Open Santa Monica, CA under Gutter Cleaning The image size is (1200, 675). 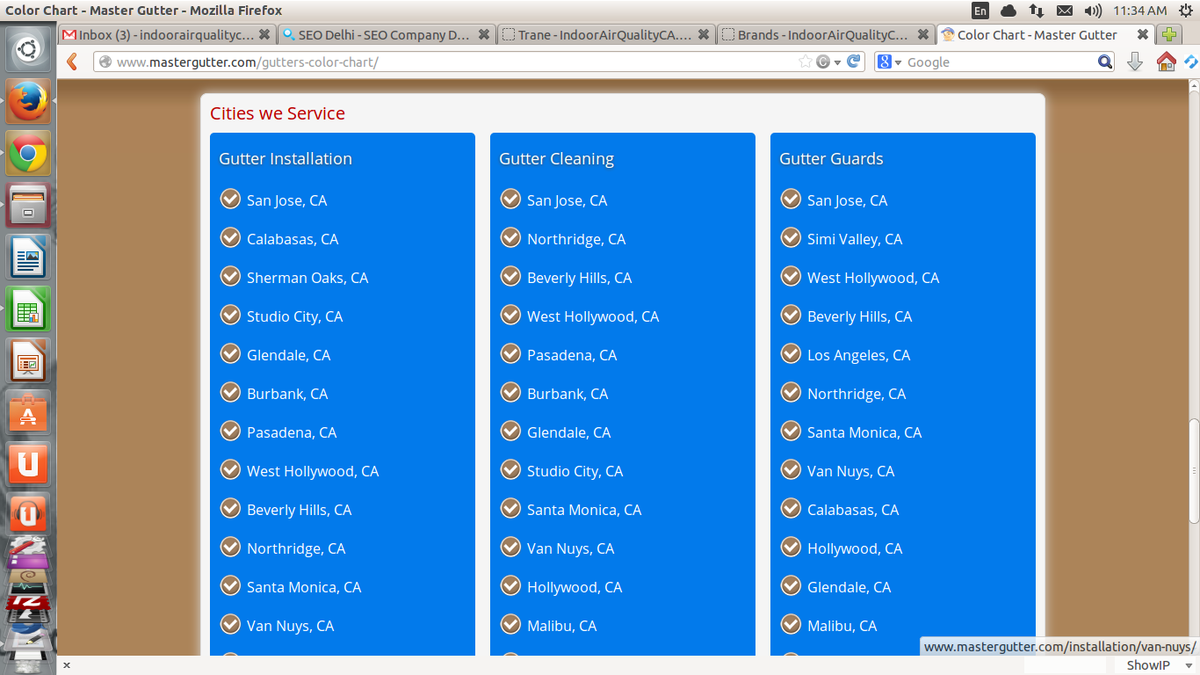[x=584, y=510]
